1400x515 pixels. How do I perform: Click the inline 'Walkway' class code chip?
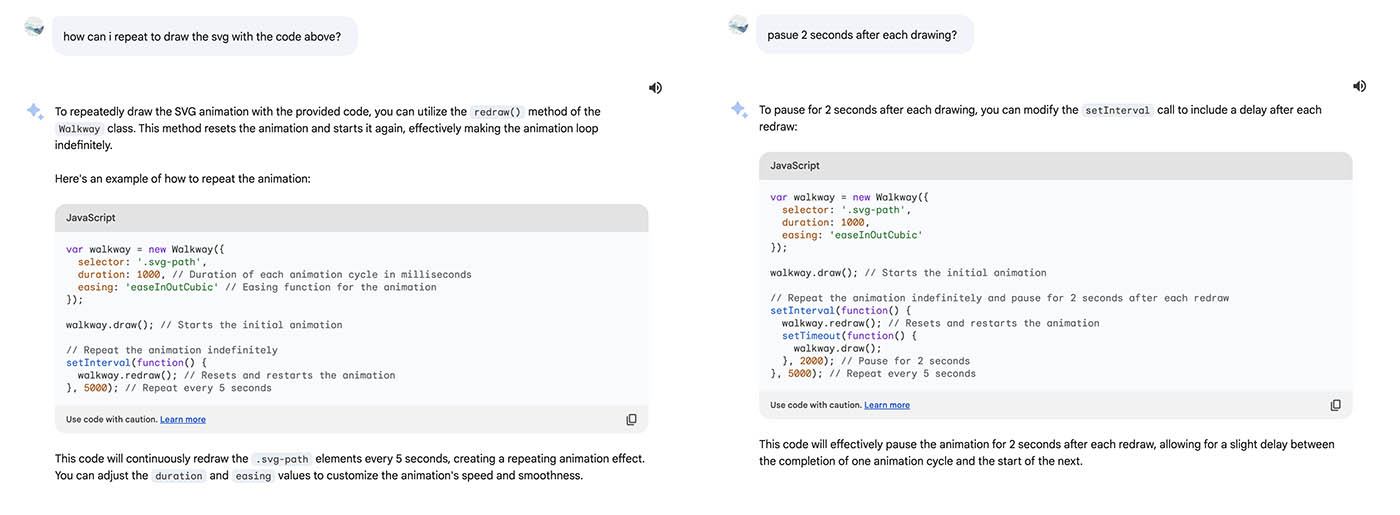click(79, 129)
